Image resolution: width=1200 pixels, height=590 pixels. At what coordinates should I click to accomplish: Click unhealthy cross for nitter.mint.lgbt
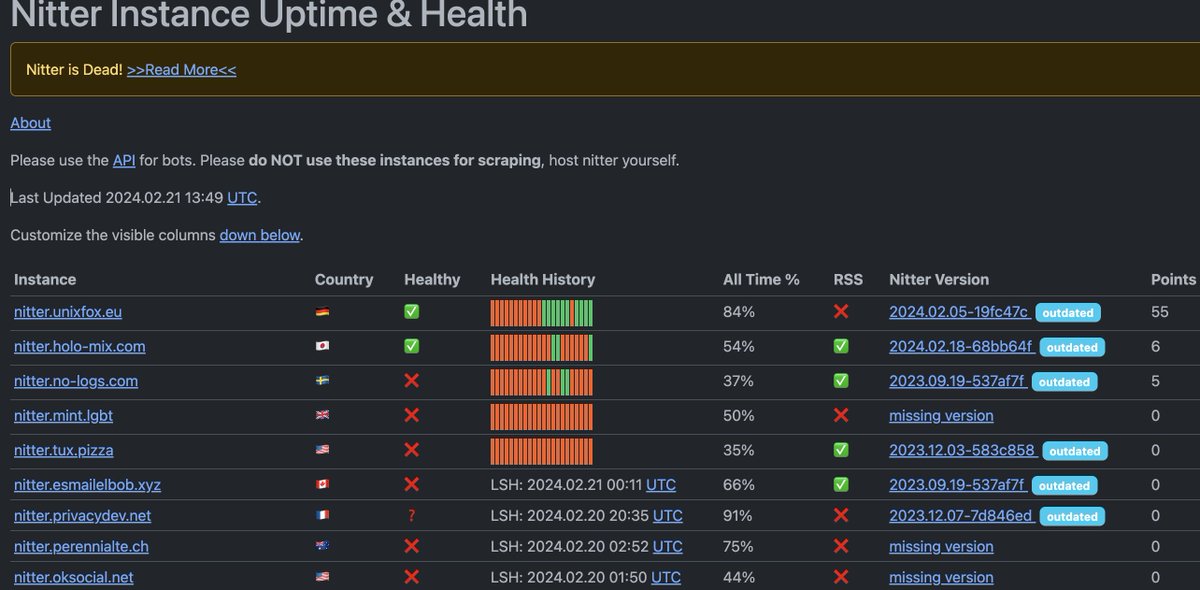pyautogui.click(x=411, y=415)
